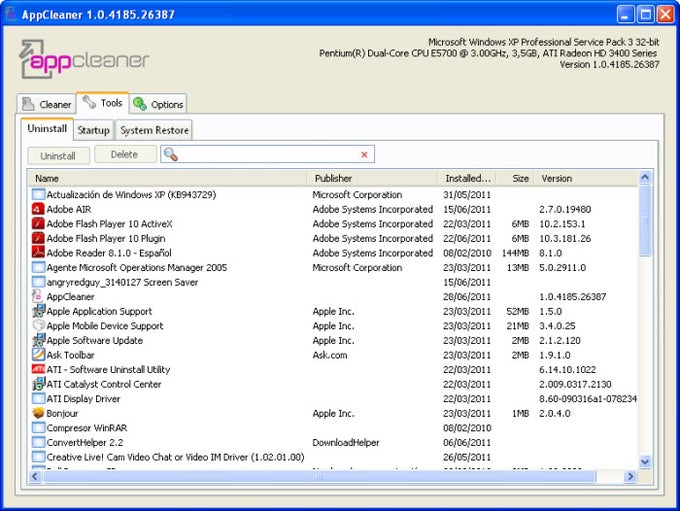Click the AppCleaner entry icon in list

coord(38,297)
